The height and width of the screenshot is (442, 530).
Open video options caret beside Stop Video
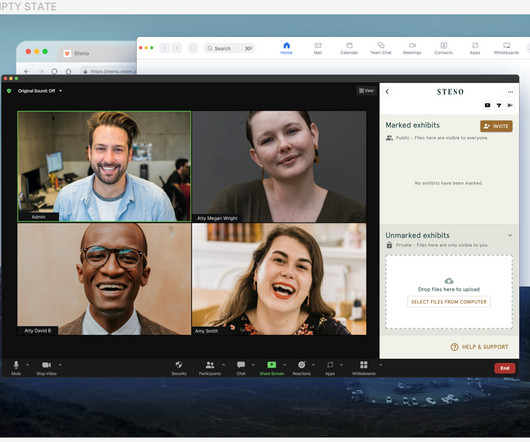(60, 365)
